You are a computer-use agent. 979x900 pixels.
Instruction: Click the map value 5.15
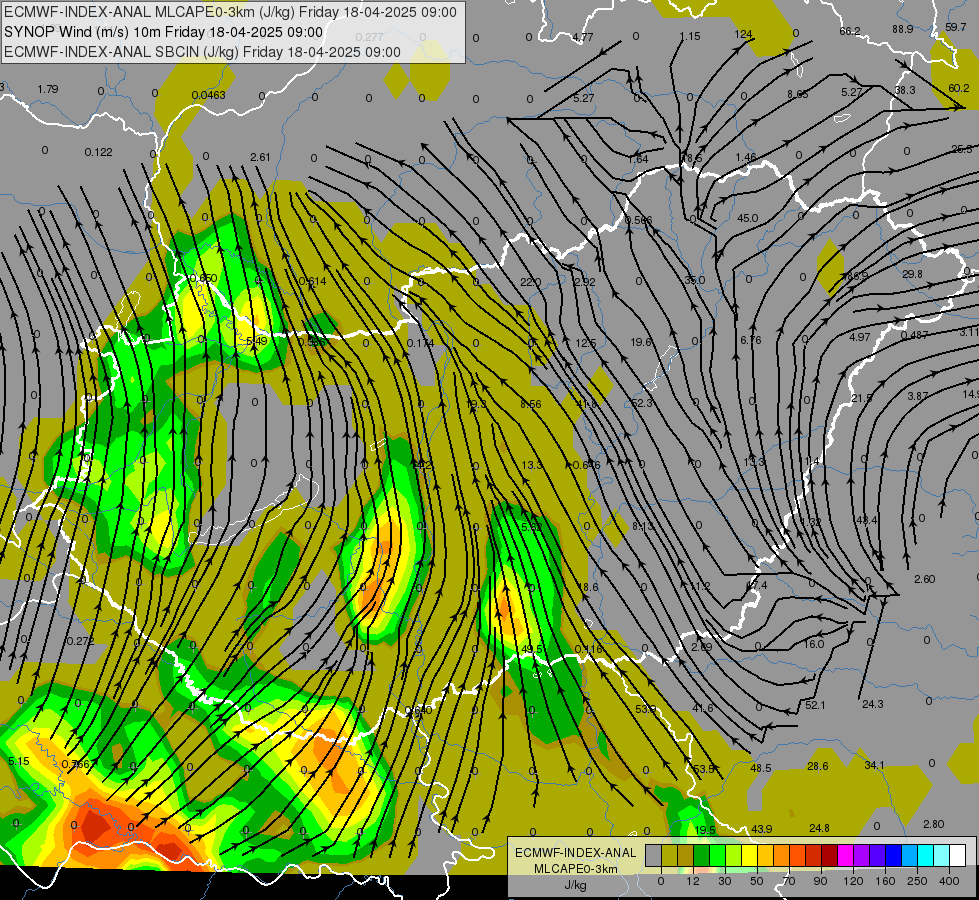click(19, 761)
